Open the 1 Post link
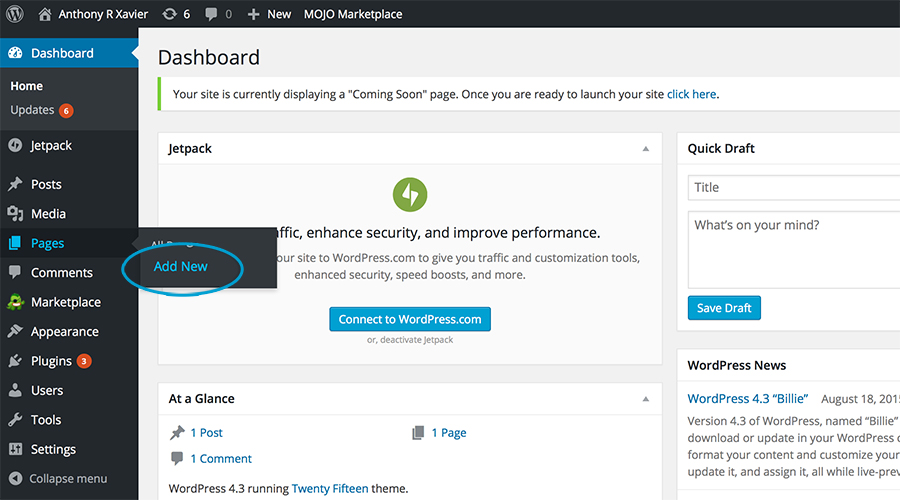This screenshot has height=500, width=900. pos(207,432)
